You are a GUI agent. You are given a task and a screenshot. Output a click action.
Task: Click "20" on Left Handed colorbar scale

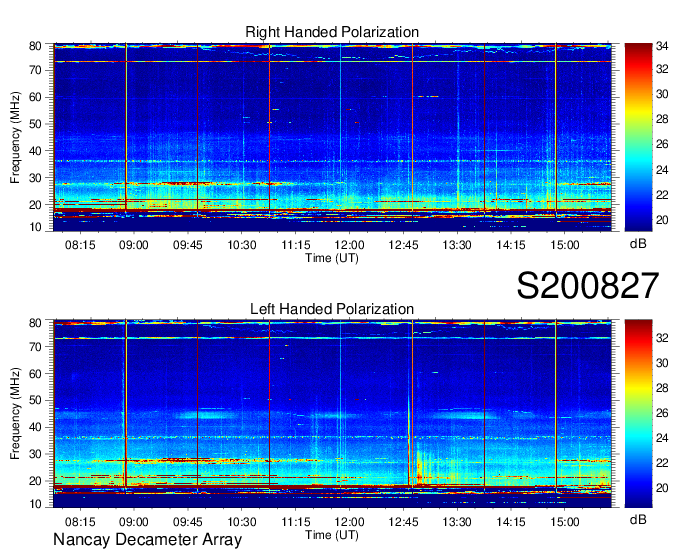[662, 488]
